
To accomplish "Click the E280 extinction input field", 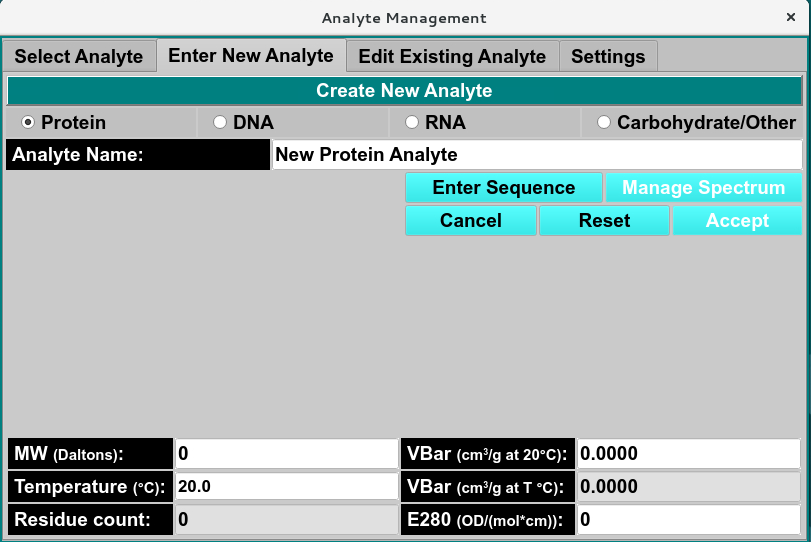I will [688, 520].
